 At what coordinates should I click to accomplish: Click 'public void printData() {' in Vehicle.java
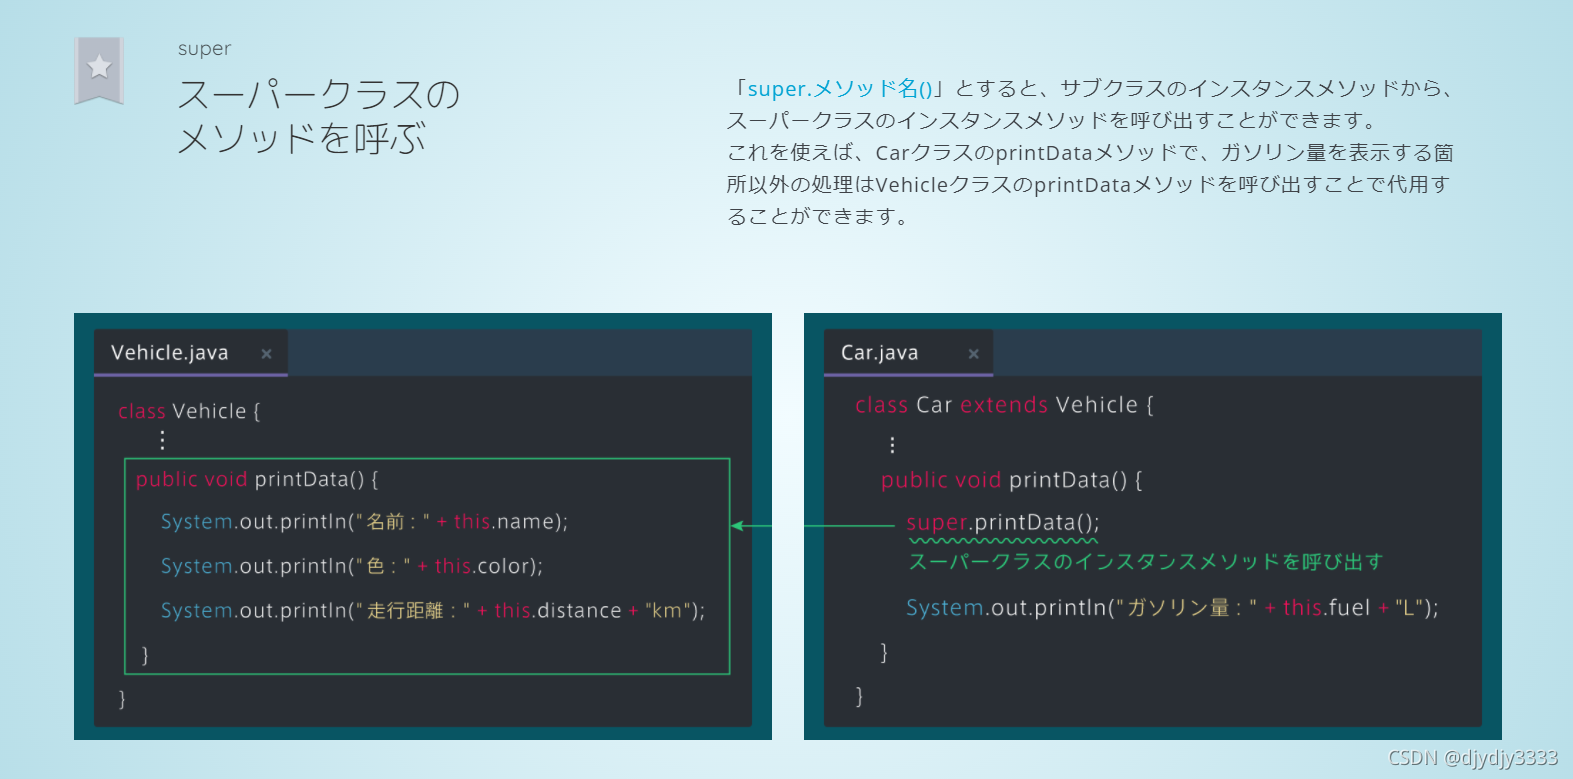click(x=257, y=479)
